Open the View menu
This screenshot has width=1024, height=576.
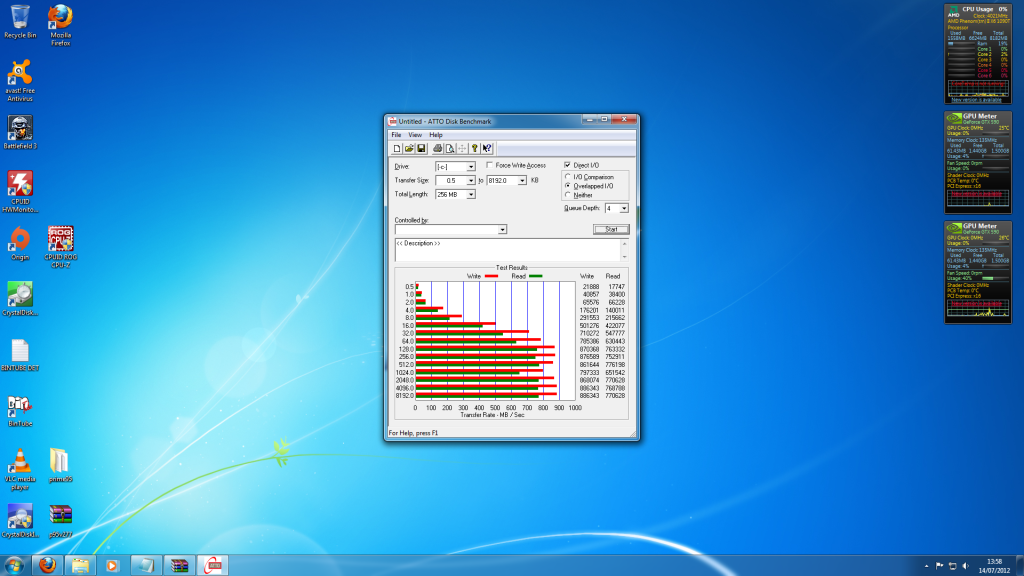(414, 135)
